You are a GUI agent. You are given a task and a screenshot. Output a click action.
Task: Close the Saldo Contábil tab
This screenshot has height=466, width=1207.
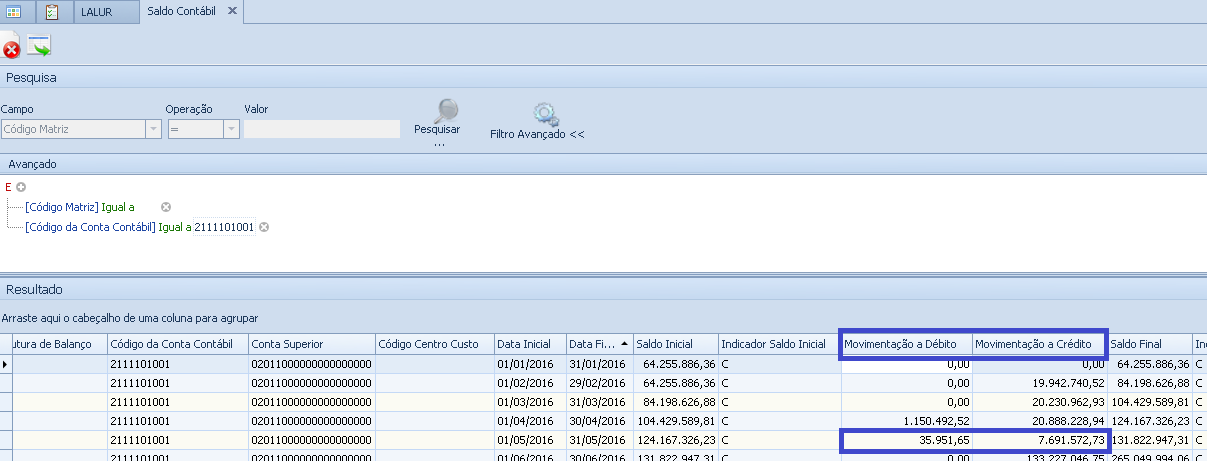point(232,11)
